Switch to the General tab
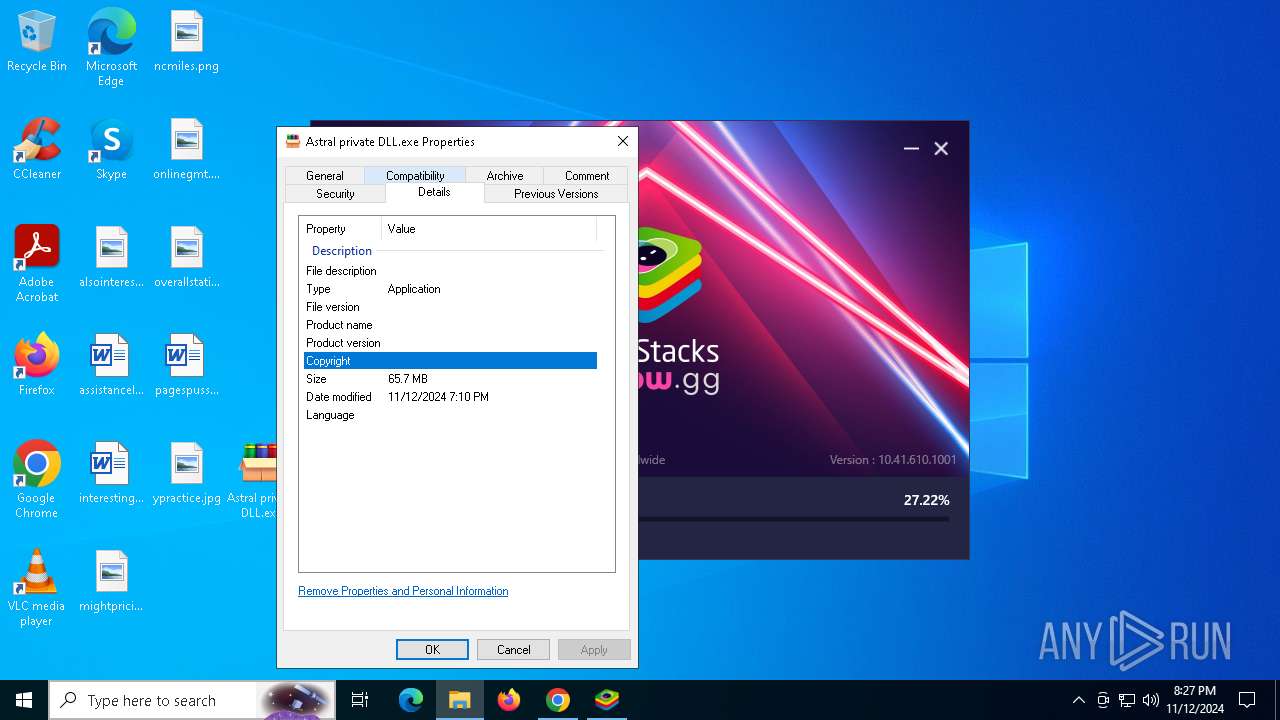1280x720 pixels. pyautogui.click(x=324, y=176)
